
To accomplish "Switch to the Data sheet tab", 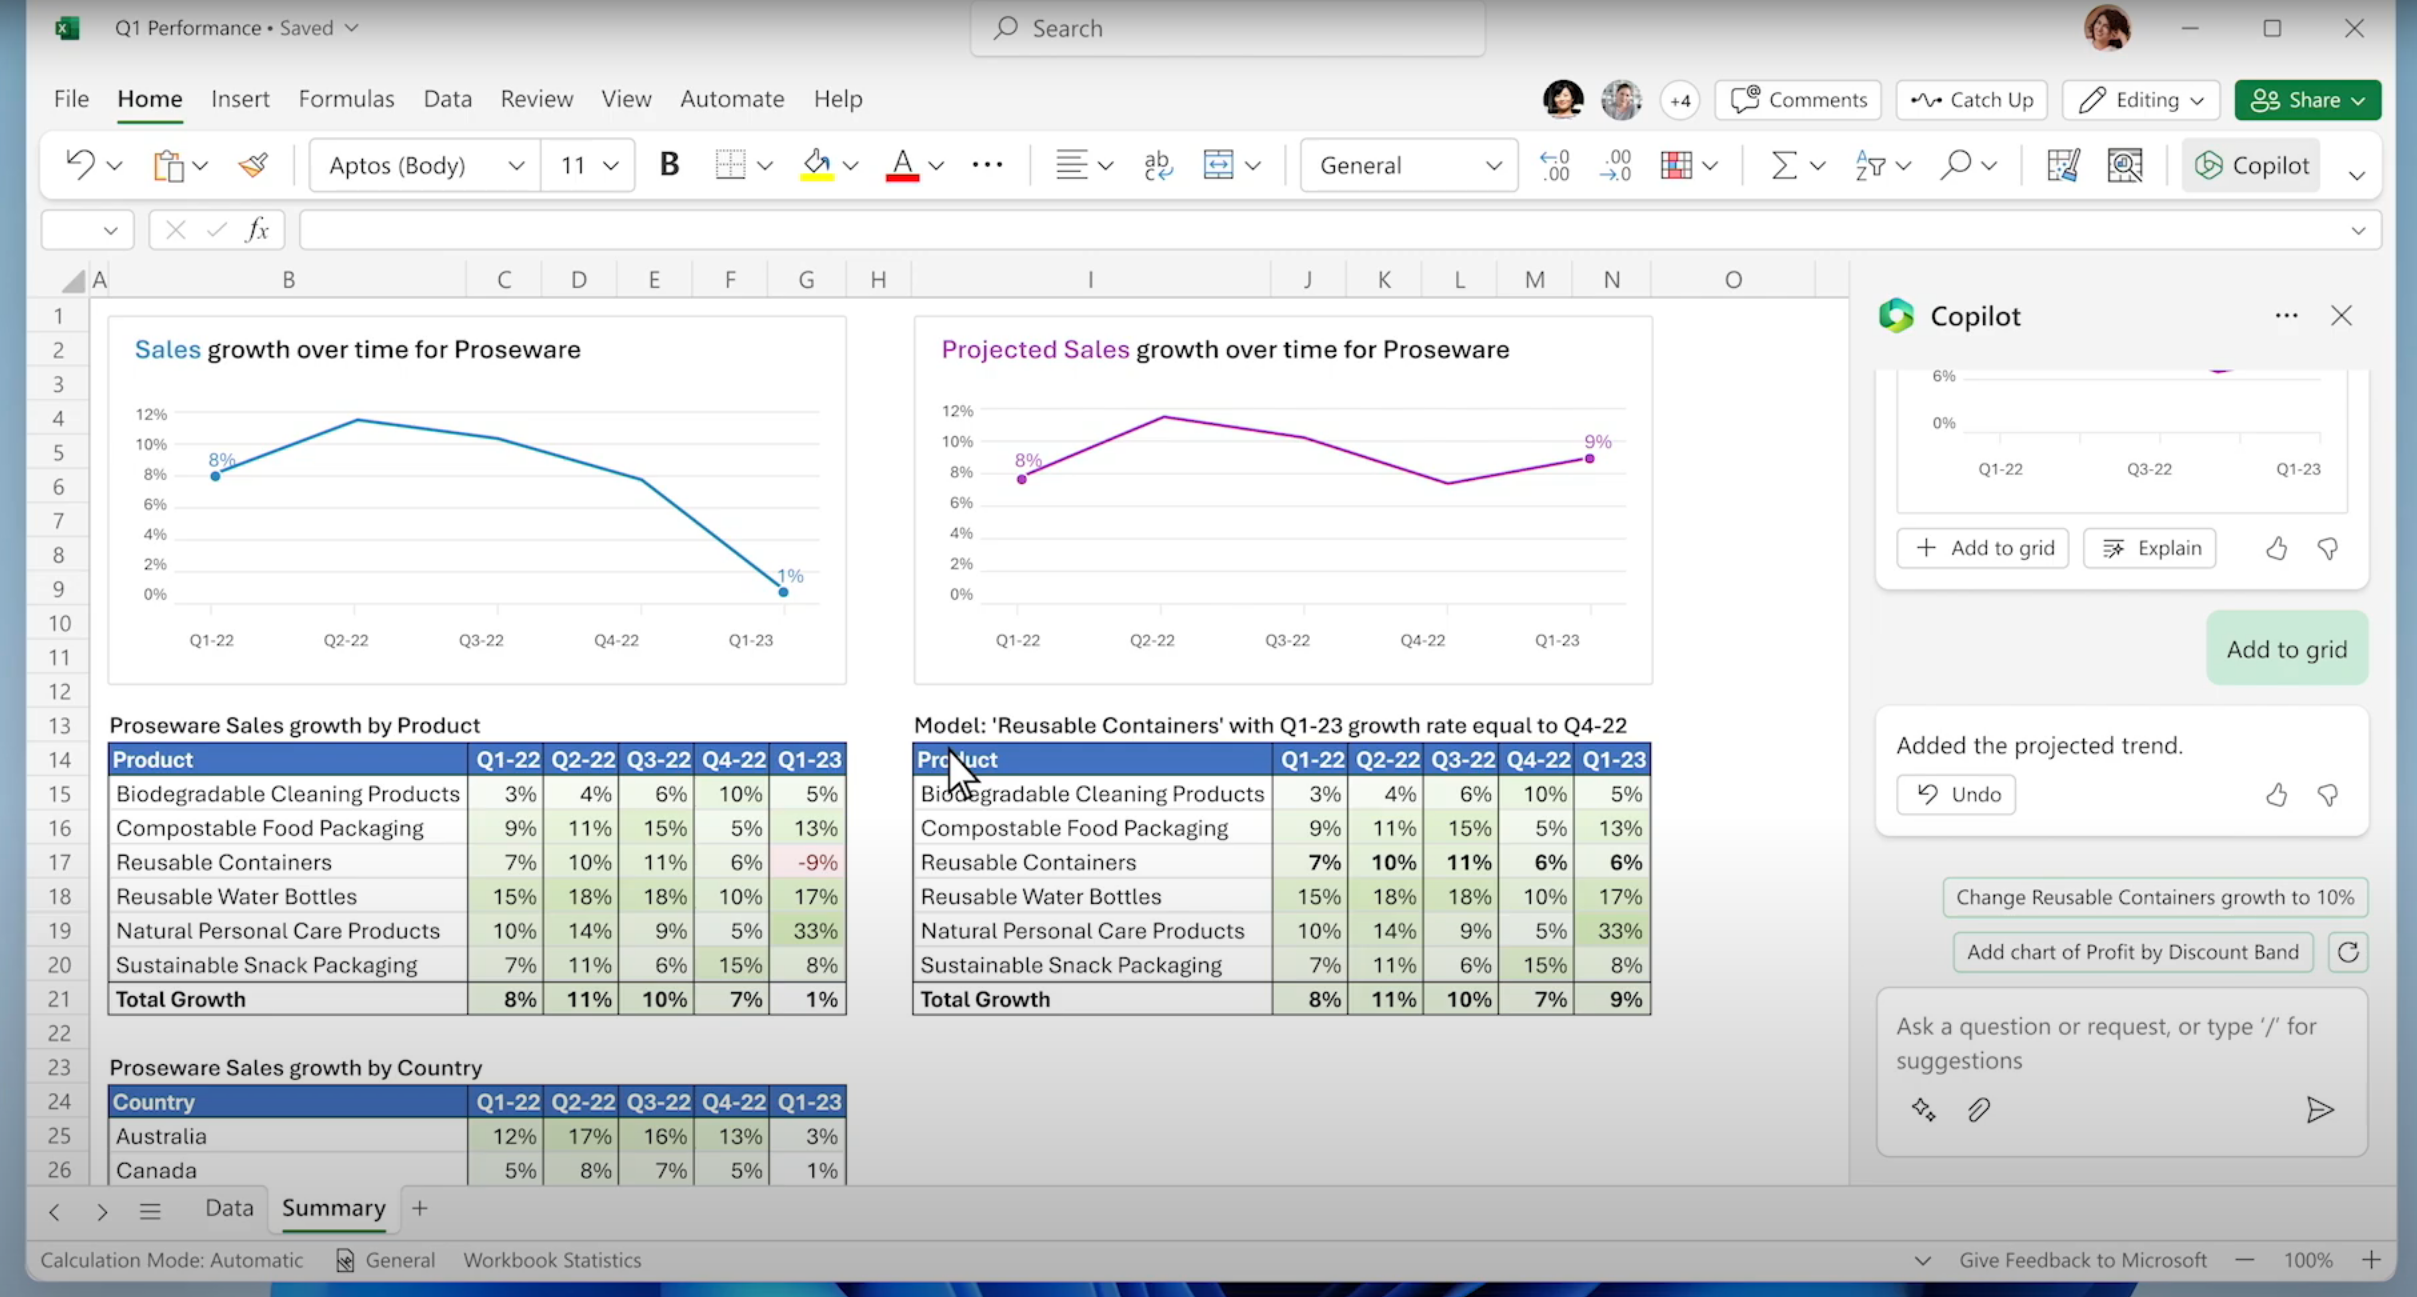I will click(229, 1208).
